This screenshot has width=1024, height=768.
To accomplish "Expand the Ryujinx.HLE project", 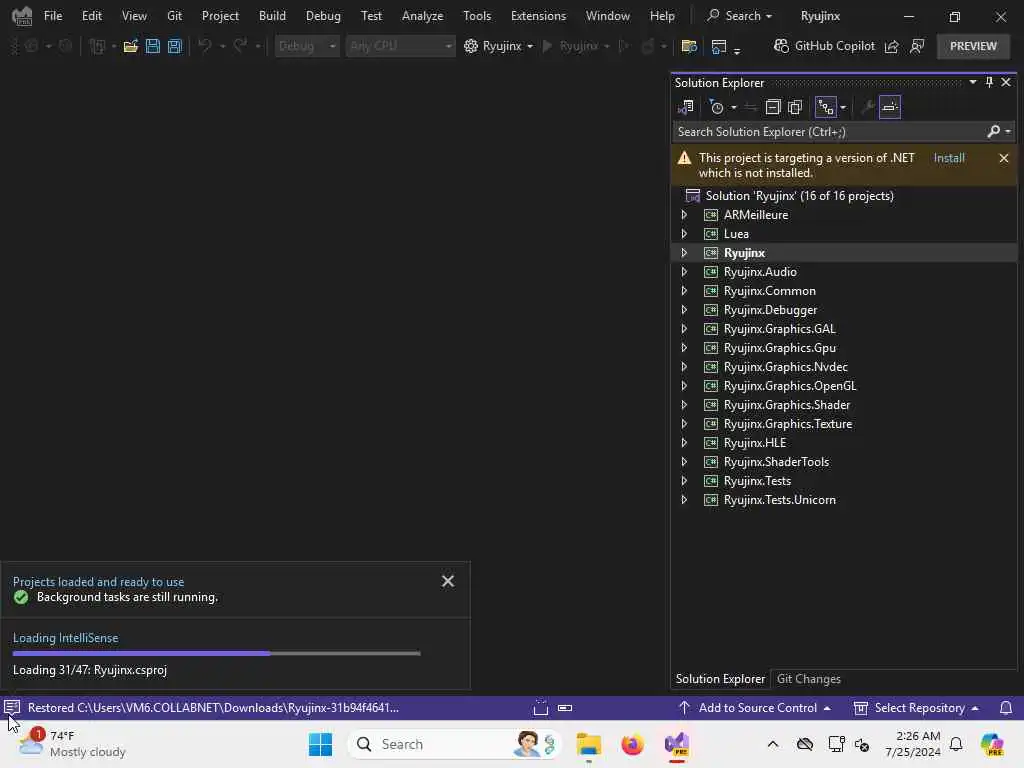I will [684, 443].
